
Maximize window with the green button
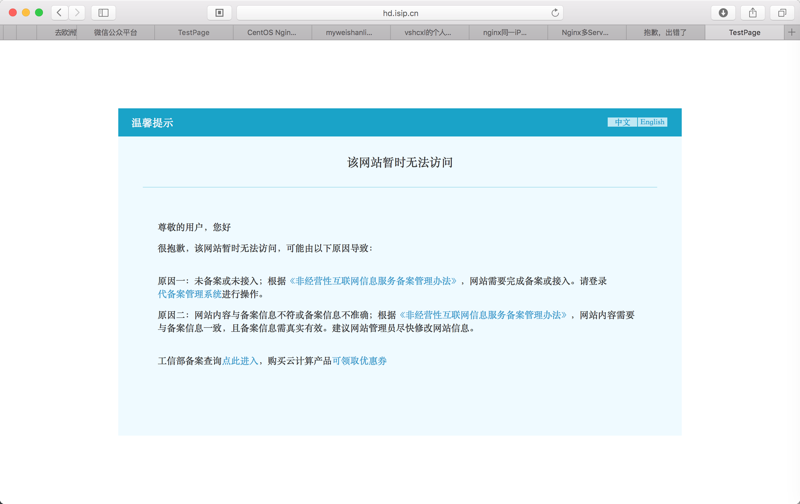[x=39, y=12]
